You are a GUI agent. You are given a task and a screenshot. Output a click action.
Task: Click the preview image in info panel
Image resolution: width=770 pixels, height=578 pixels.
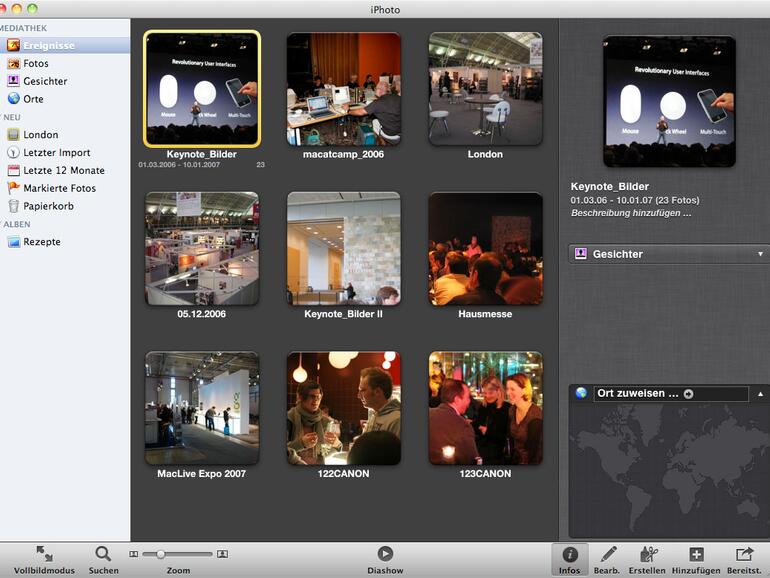(669, 101)
